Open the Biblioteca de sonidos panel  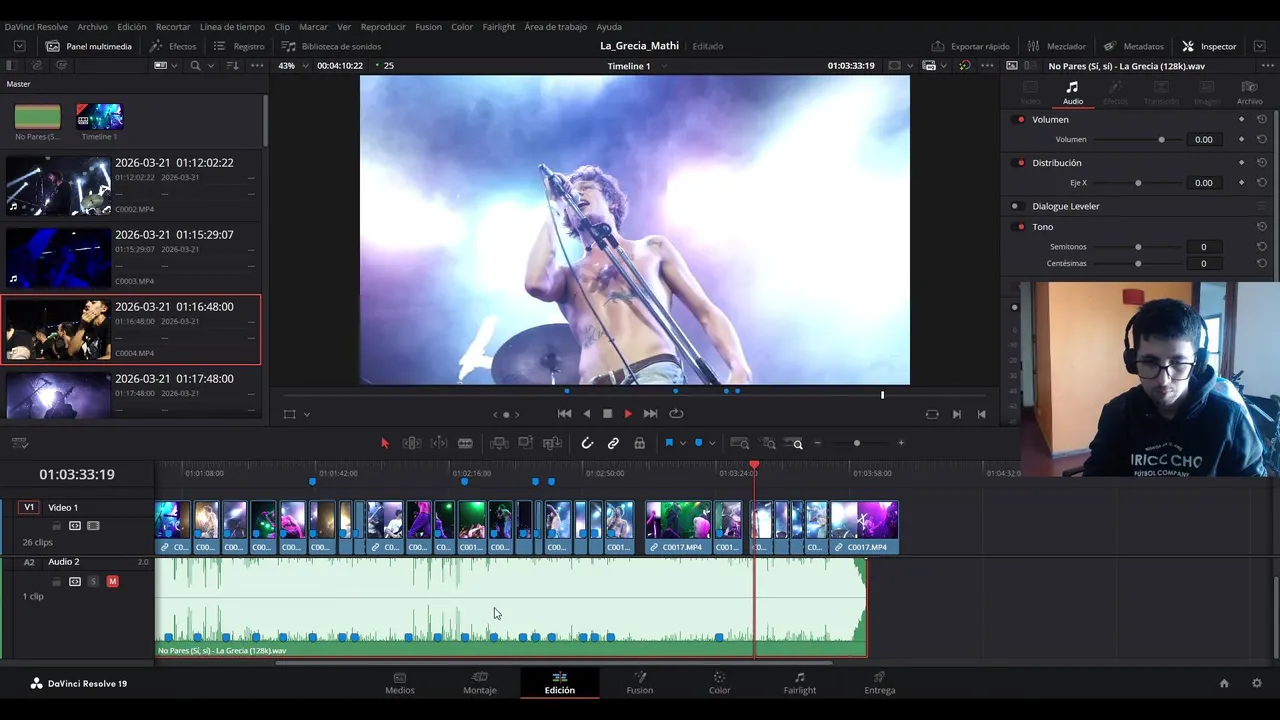coord(331,46)
